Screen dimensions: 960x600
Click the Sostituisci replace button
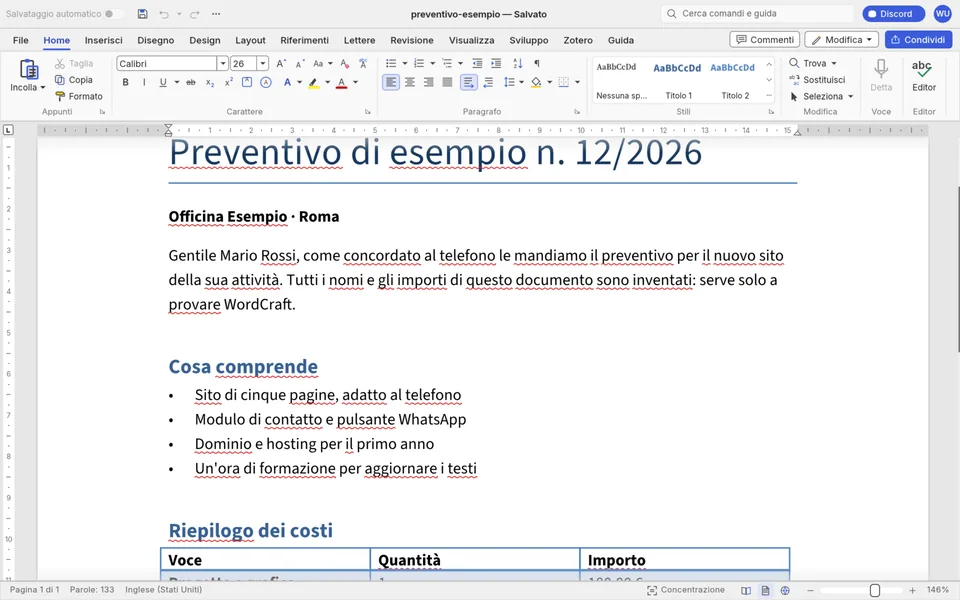817,80
